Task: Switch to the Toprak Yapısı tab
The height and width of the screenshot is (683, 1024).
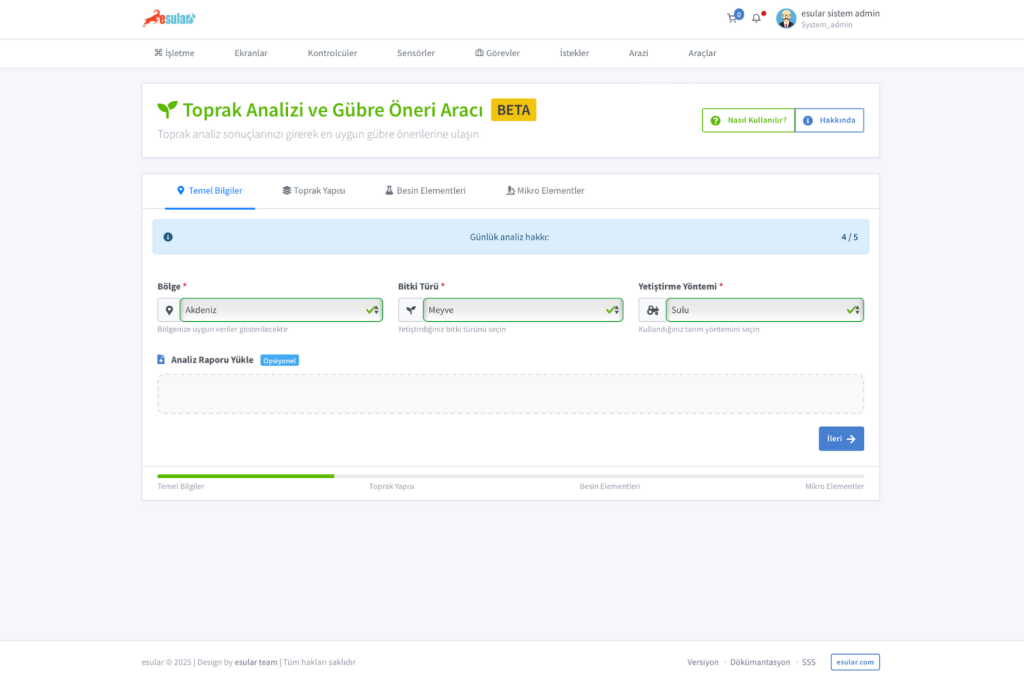Action: (314, 190)
